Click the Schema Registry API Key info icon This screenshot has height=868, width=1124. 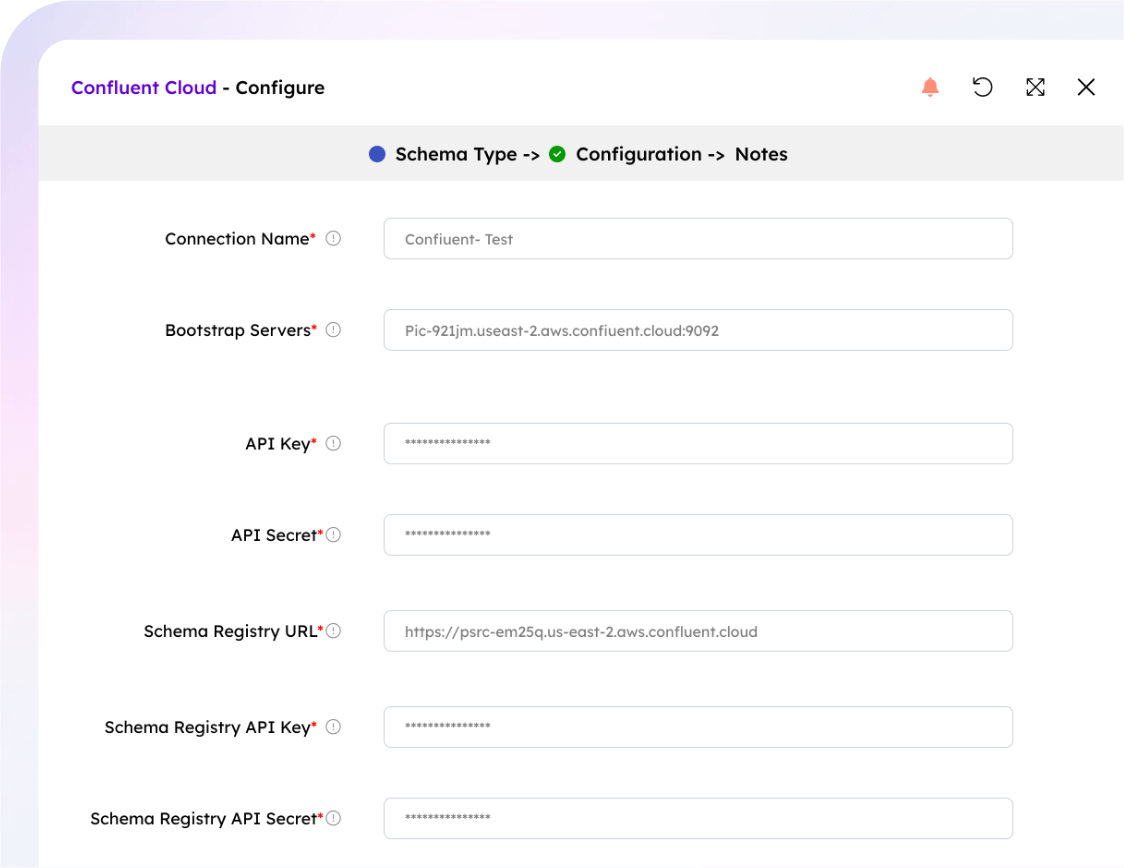[x=333, y=727]
